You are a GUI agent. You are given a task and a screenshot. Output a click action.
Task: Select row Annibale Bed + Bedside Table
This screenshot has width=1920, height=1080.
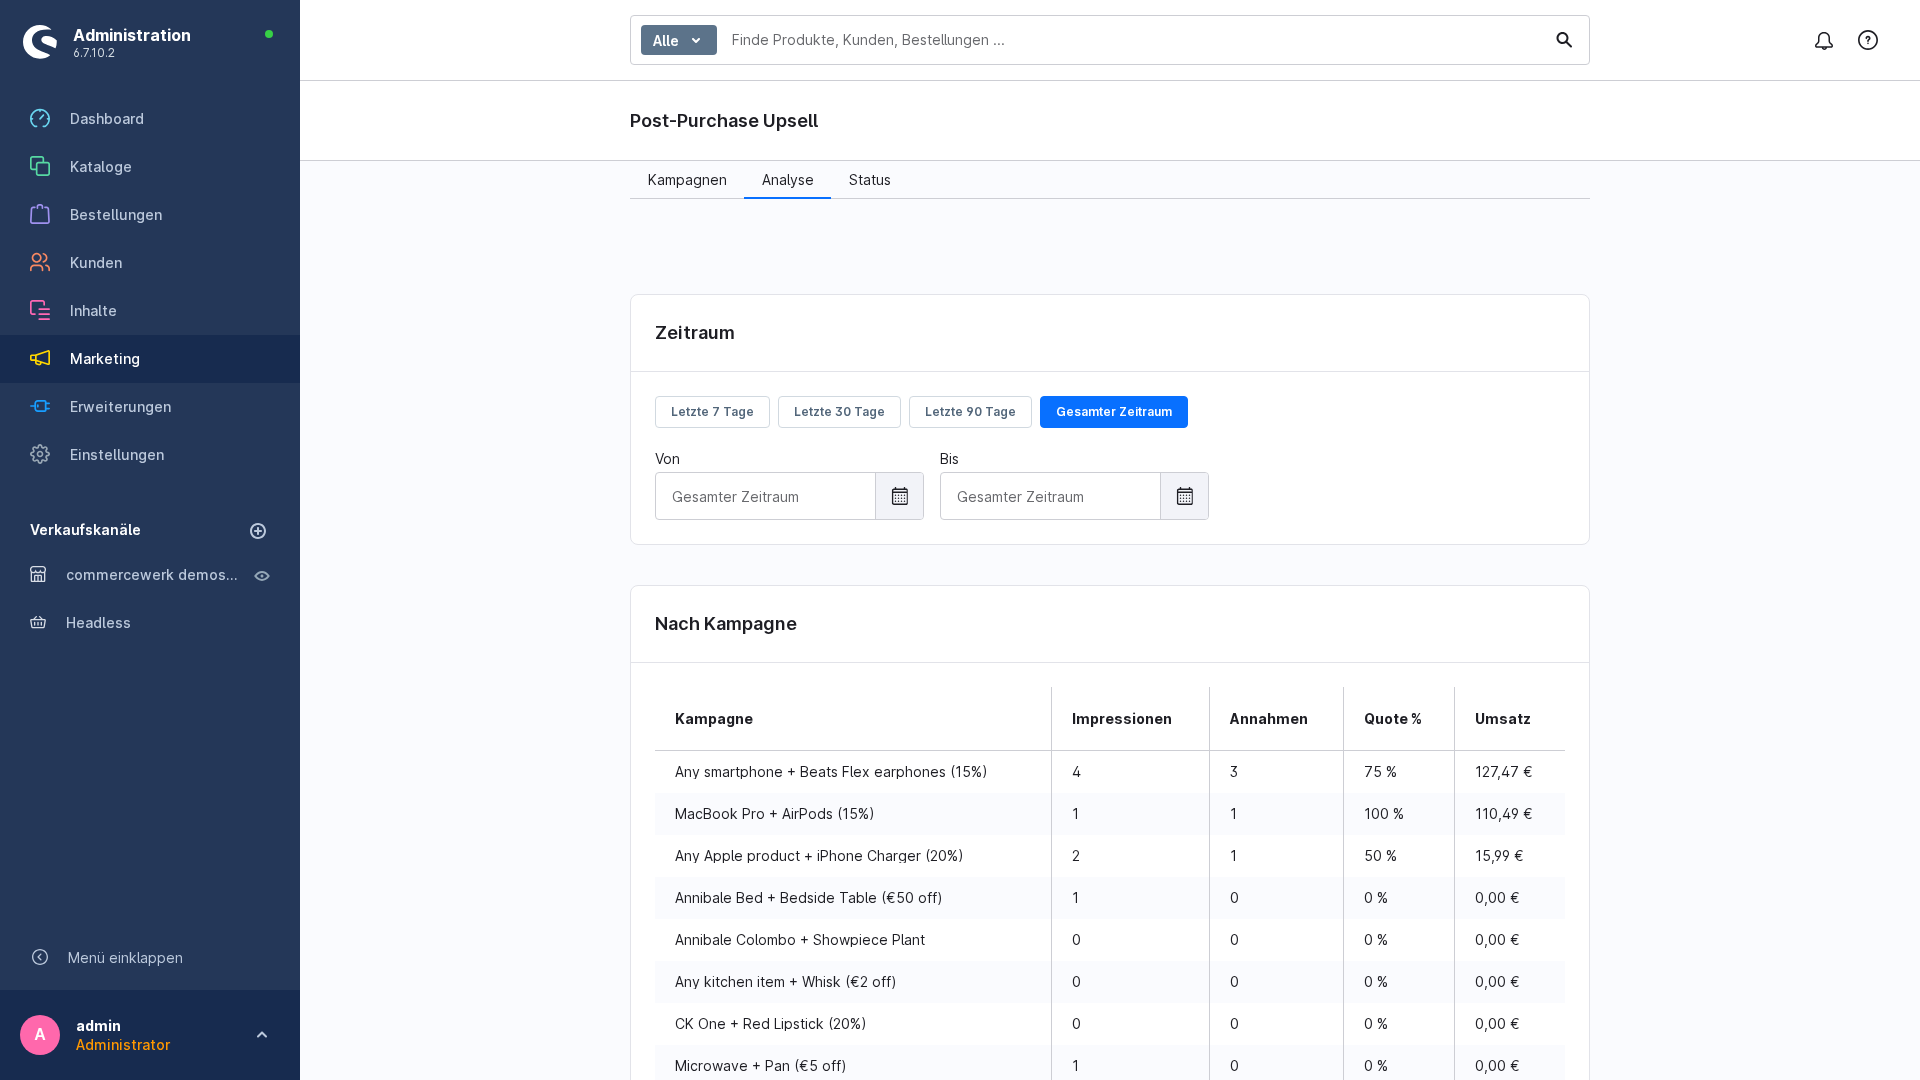(x=1110, y=898)
